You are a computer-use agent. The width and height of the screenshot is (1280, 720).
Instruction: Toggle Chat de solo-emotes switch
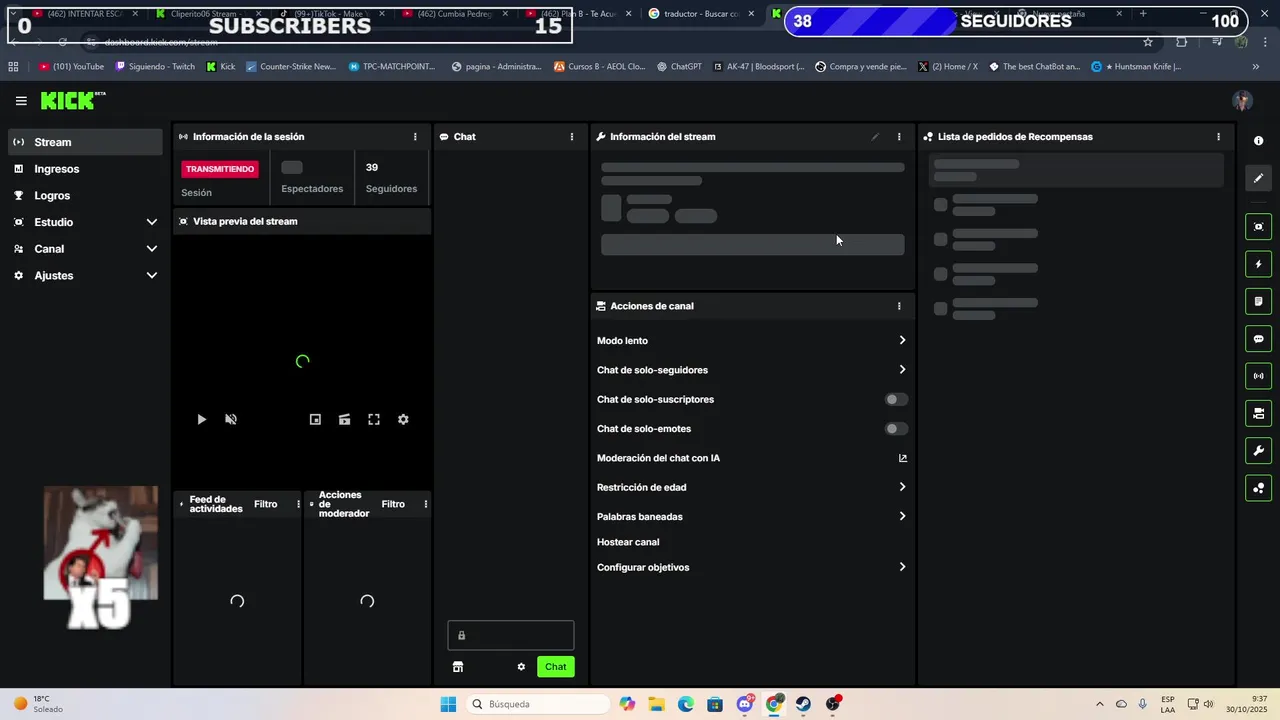pos(896,429)
